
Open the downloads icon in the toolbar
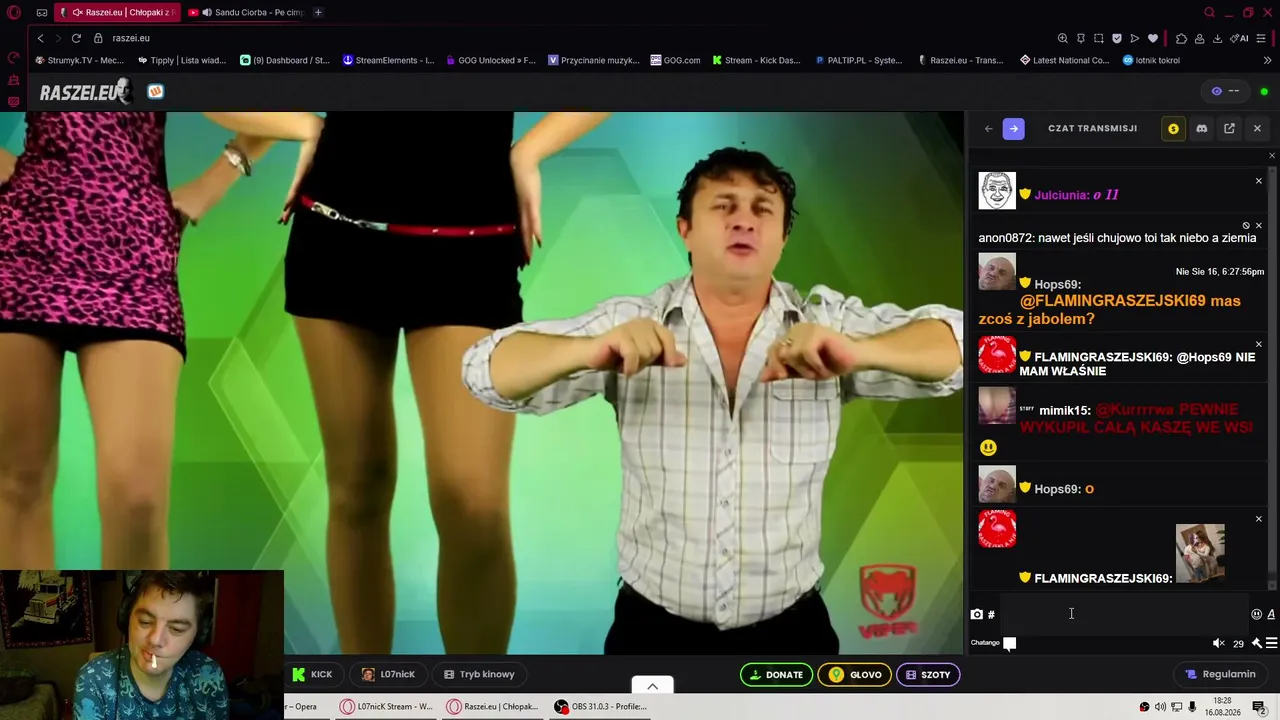click(1217, 38)
